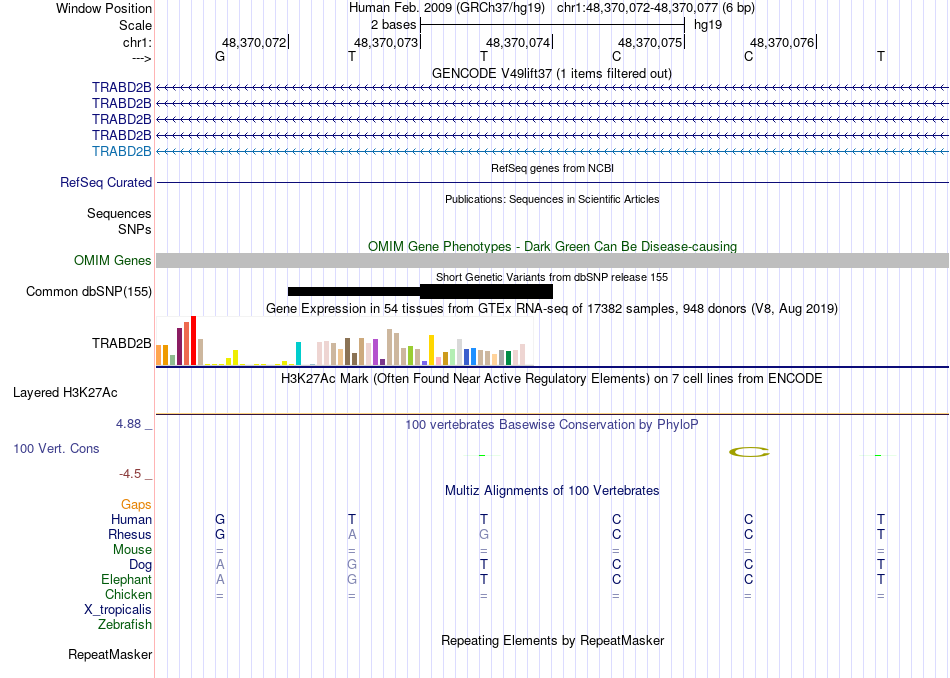The image size is (950, 678).
Task: Click the TRABD2B label beside the GTEx bar chart
Action: click(x=121, y=344)
